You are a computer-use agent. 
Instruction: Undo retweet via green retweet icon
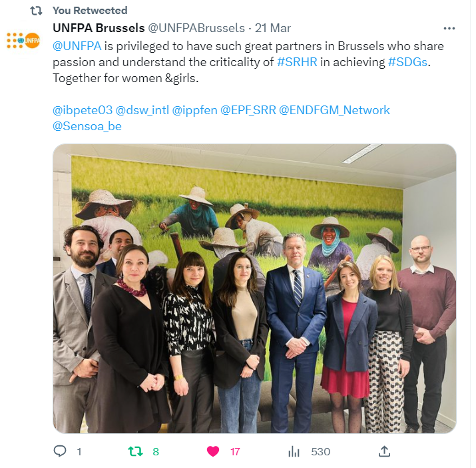[x=135, y=451]
